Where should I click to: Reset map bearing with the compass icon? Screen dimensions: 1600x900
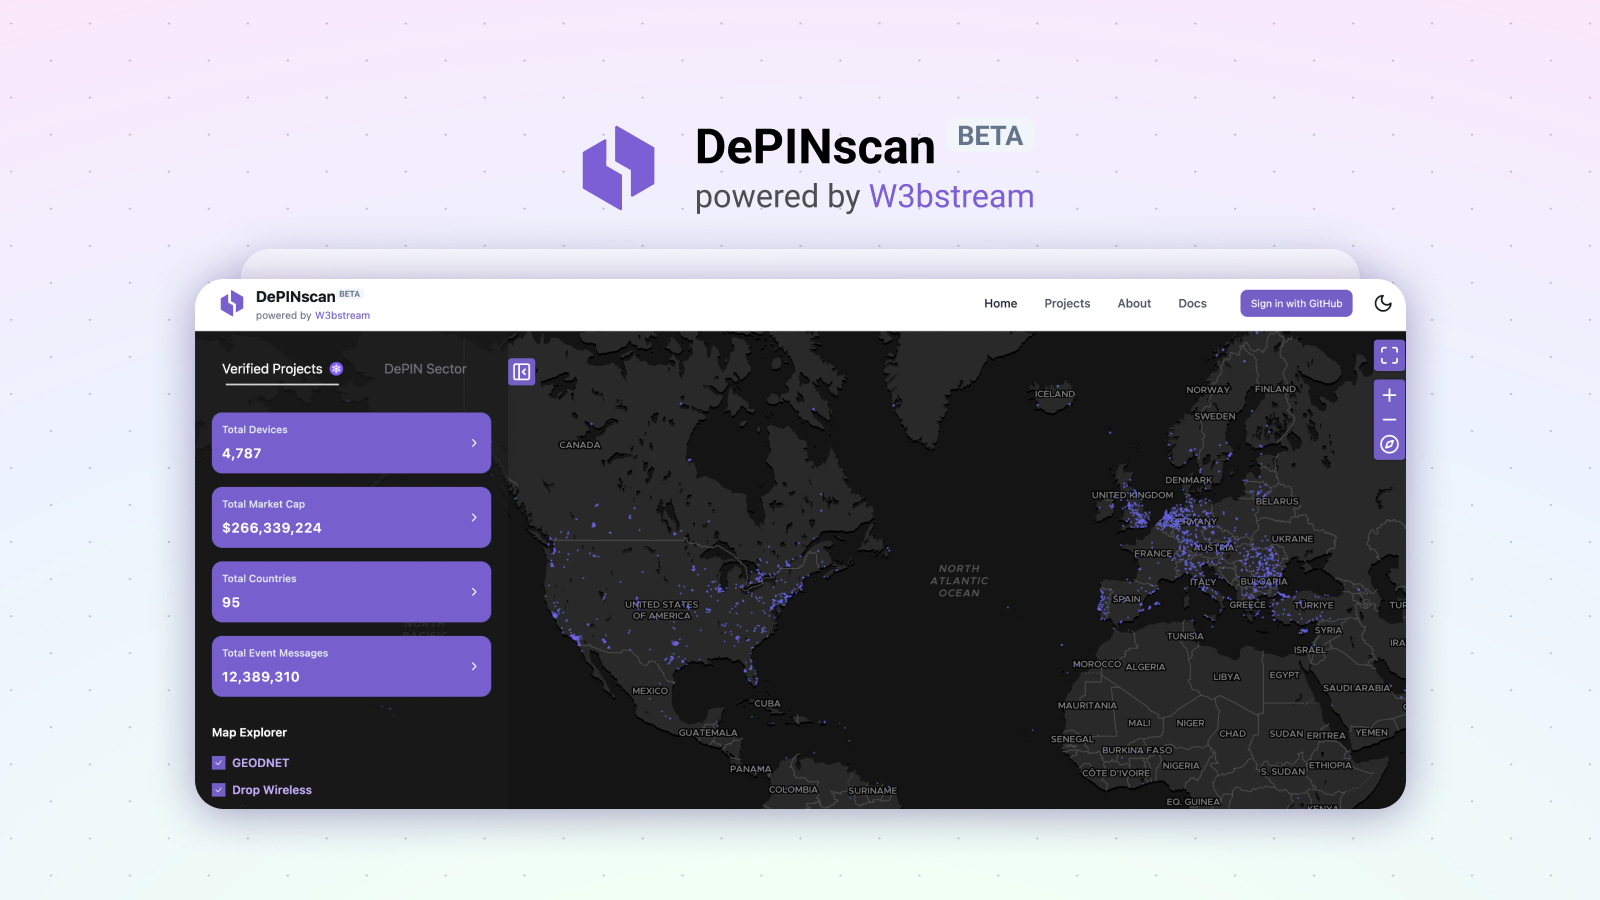pos(1389,443)
